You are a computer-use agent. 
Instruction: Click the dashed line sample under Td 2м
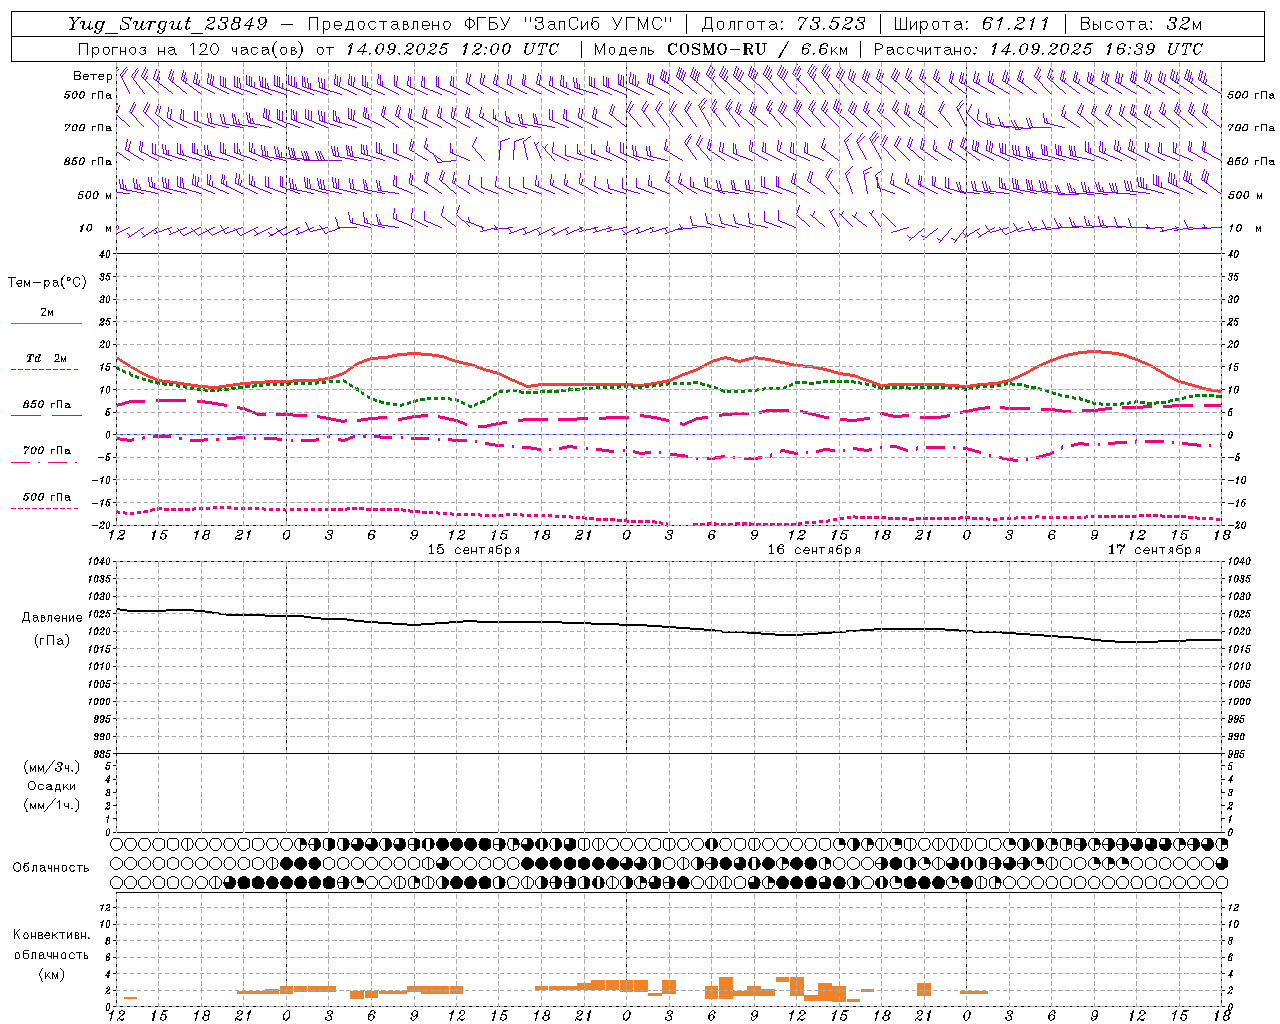pyautogui.click(x=45, y=370)
